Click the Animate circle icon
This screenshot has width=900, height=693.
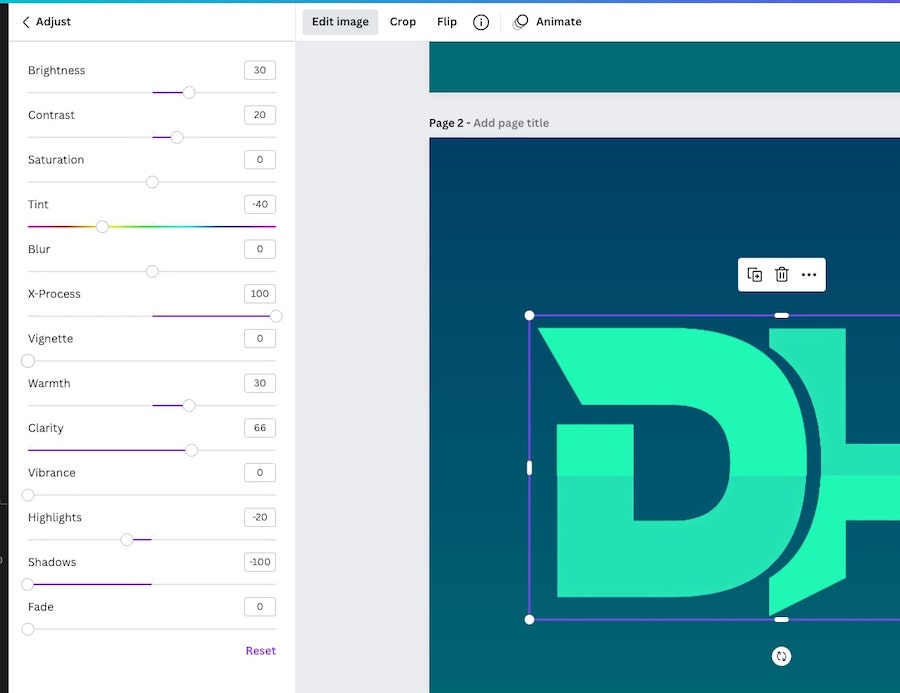click(x=521, y=22)
